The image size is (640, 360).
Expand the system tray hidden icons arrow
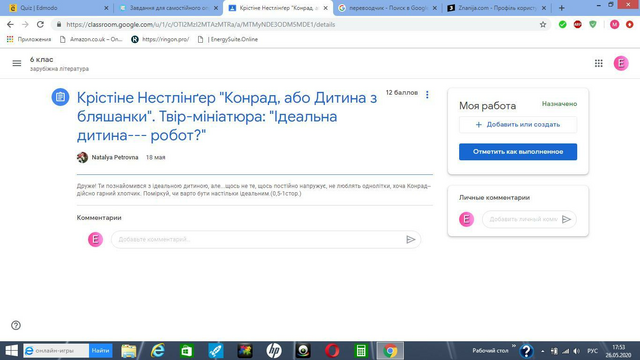tap(542, 351)
